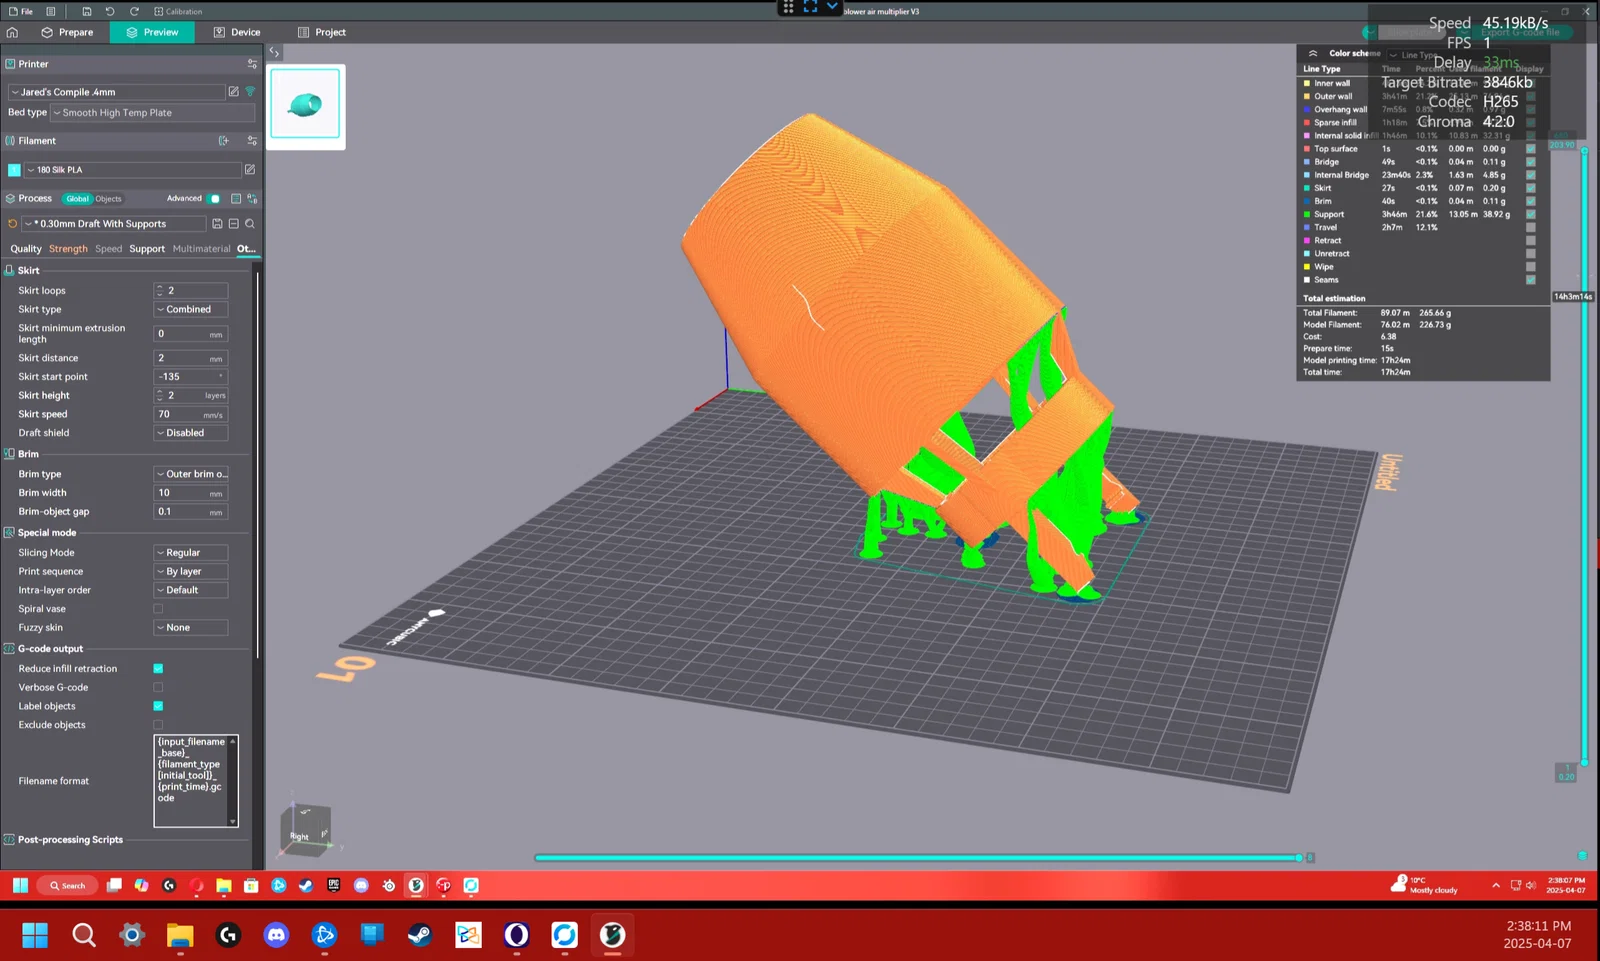Open the Print sequence dropdown
The image size is (1600, 961).
191,572
